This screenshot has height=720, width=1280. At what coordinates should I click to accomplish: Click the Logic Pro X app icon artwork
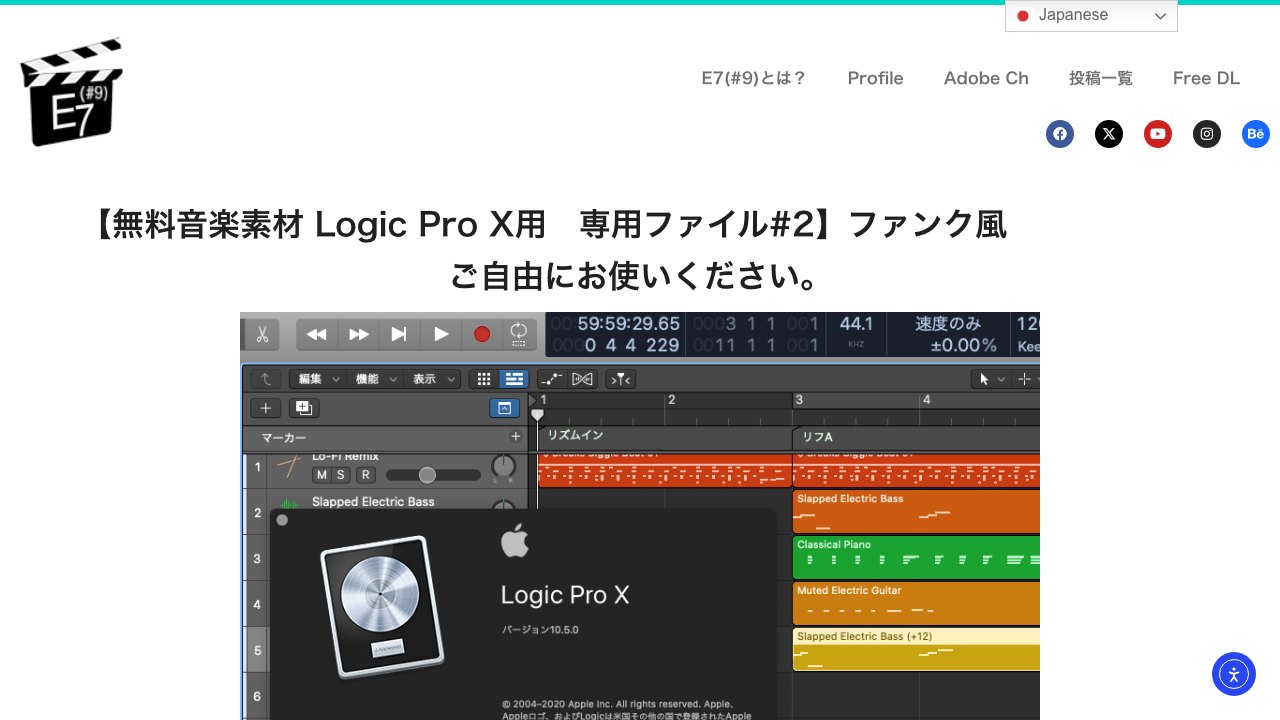tap(383, 608)
